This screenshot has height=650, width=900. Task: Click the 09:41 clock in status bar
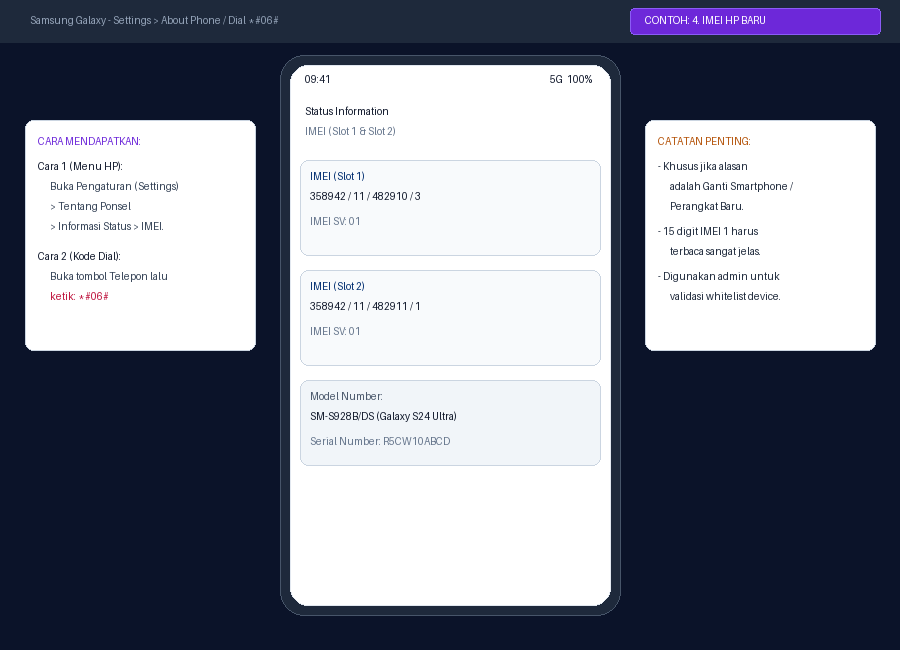point(317,79)
